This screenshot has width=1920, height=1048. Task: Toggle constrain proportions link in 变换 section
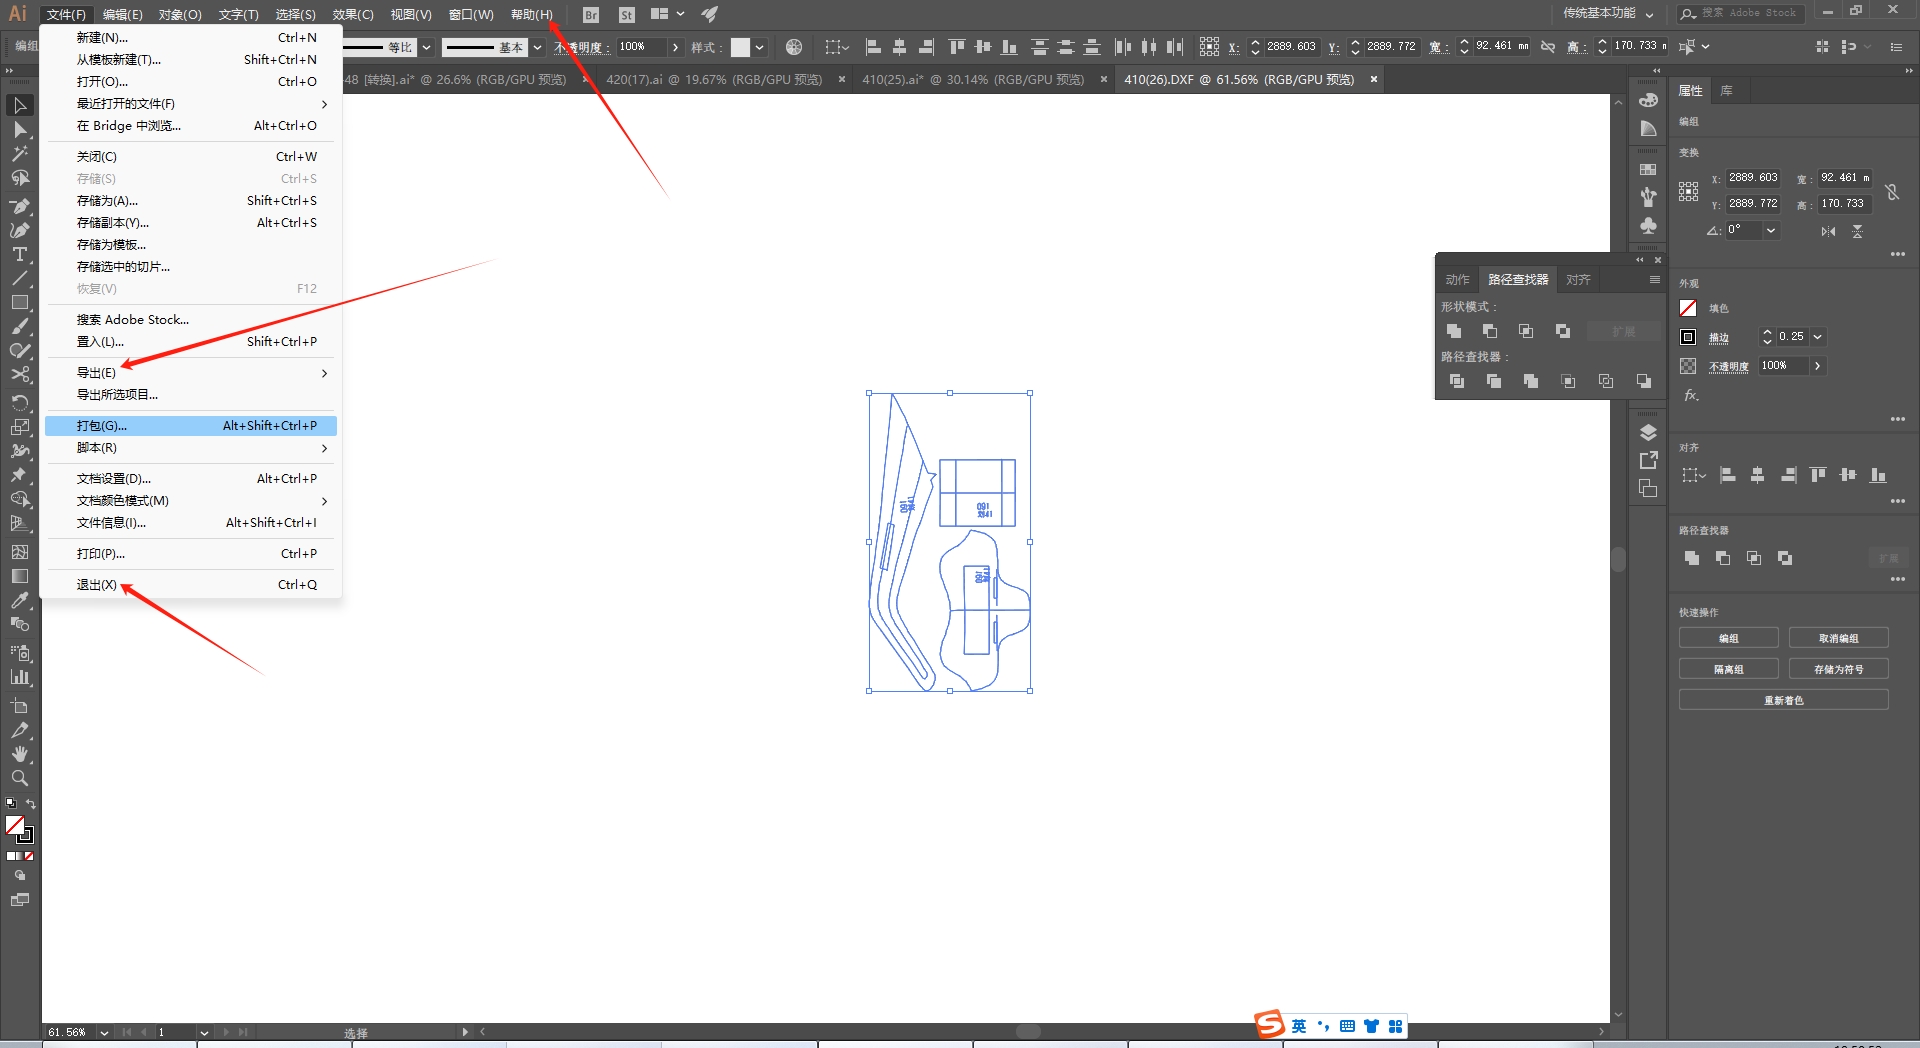coord(1892,191)
